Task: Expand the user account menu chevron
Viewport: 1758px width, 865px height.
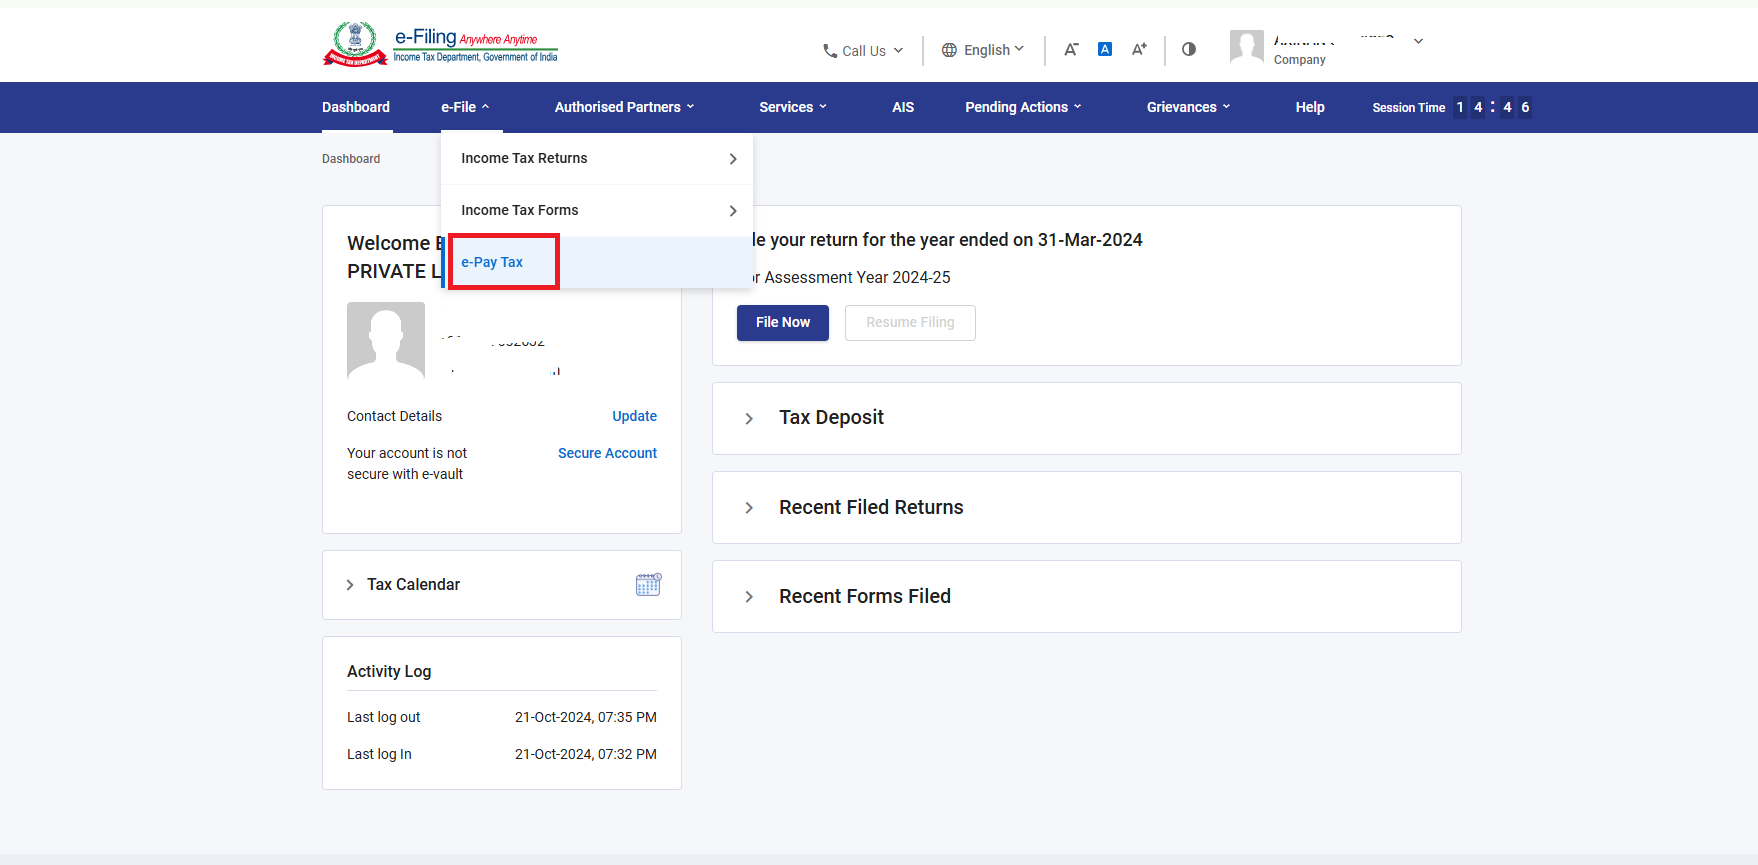Action: (x=1418, y=42)
